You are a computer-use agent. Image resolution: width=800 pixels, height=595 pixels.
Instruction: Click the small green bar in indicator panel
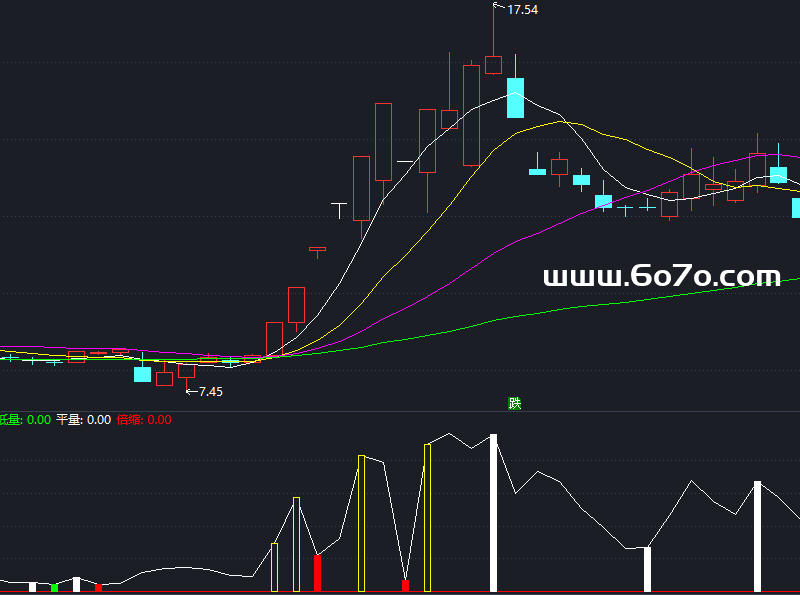point(54,587)
